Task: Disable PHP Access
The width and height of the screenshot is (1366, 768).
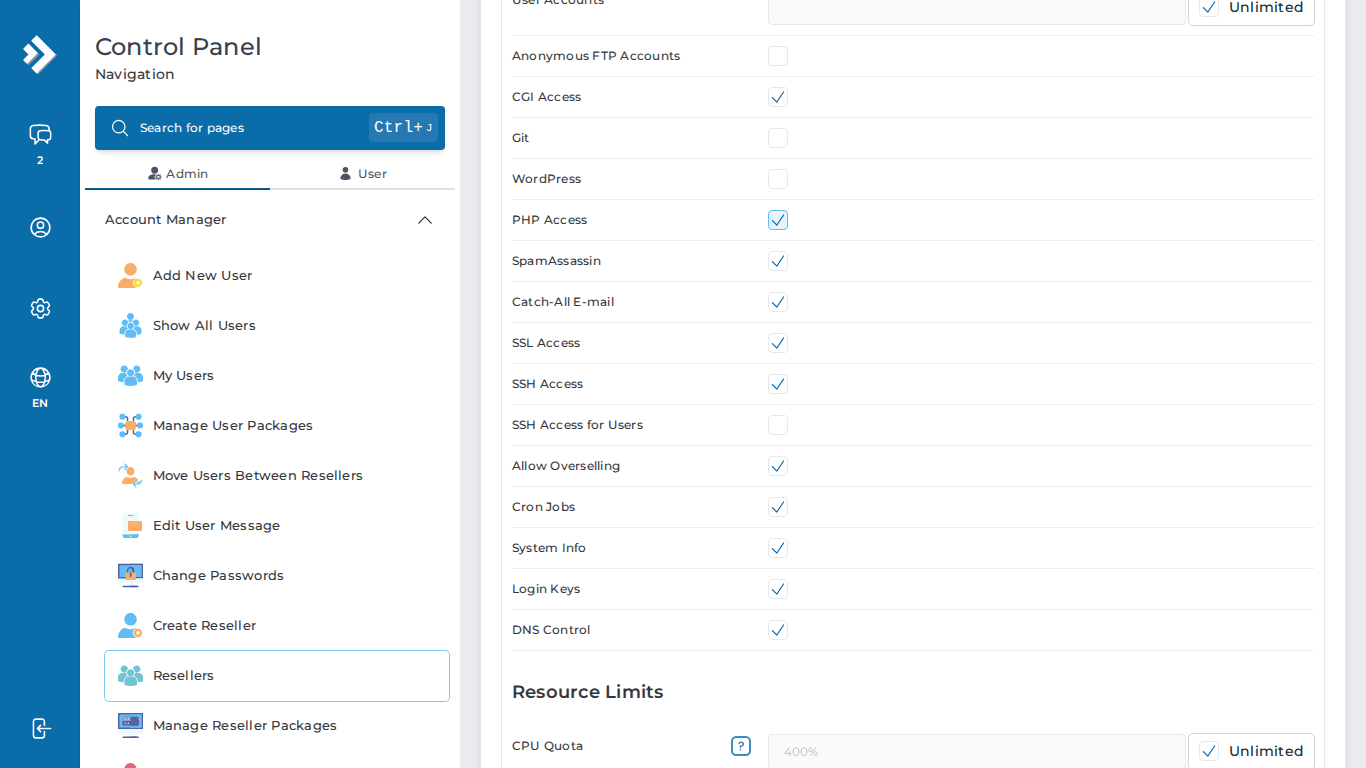Action: [778, 219]
